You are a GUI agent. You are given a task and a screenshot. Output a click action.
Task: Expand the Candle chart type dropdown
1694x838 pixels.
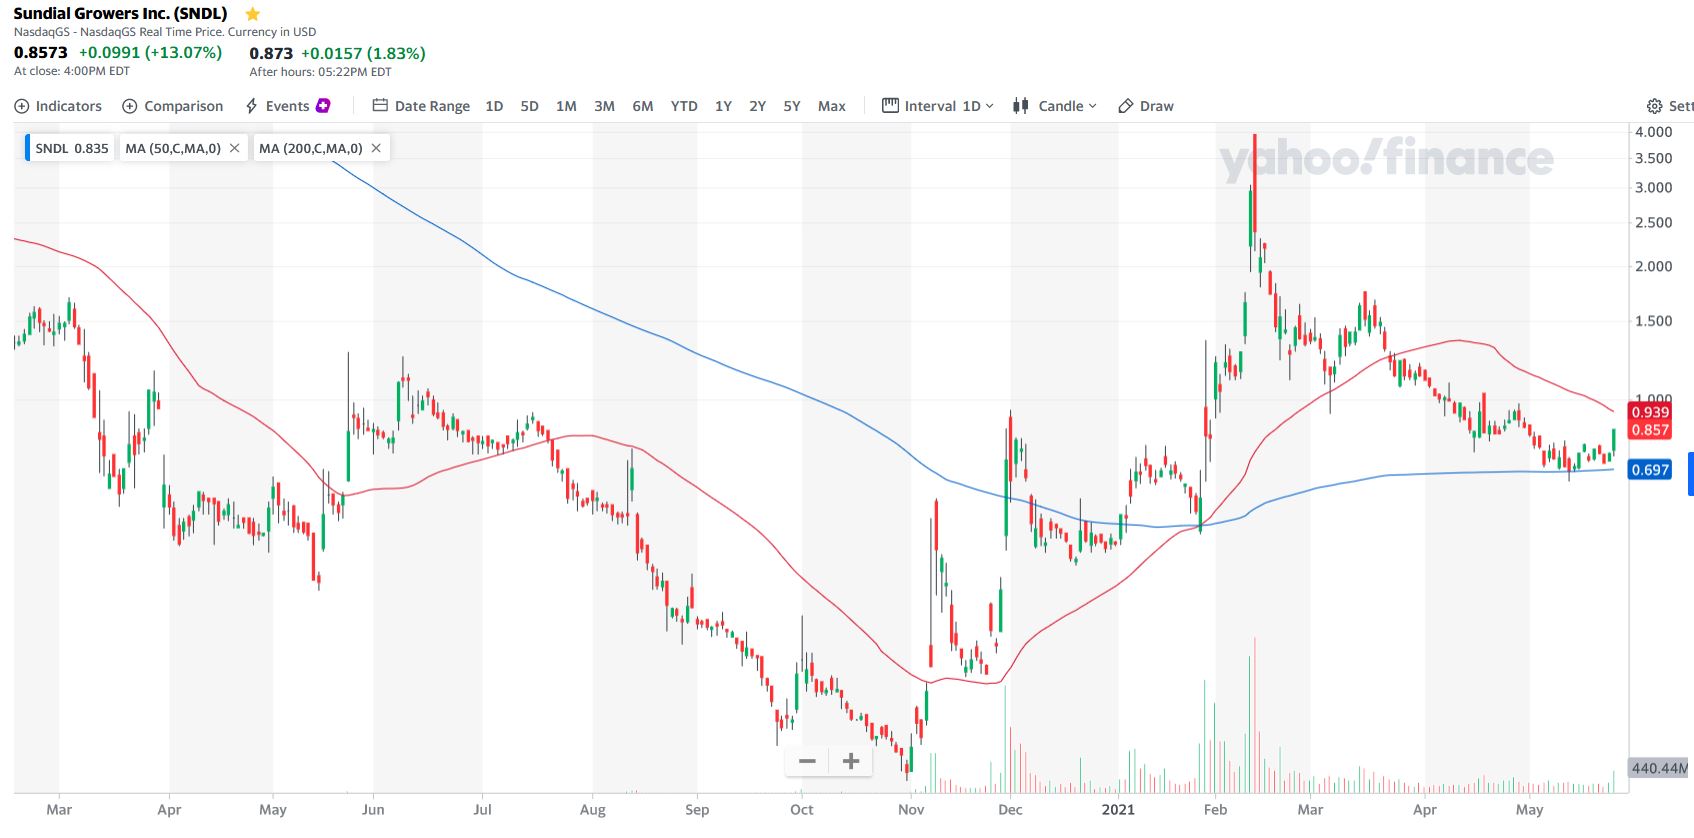[1055, 106]
